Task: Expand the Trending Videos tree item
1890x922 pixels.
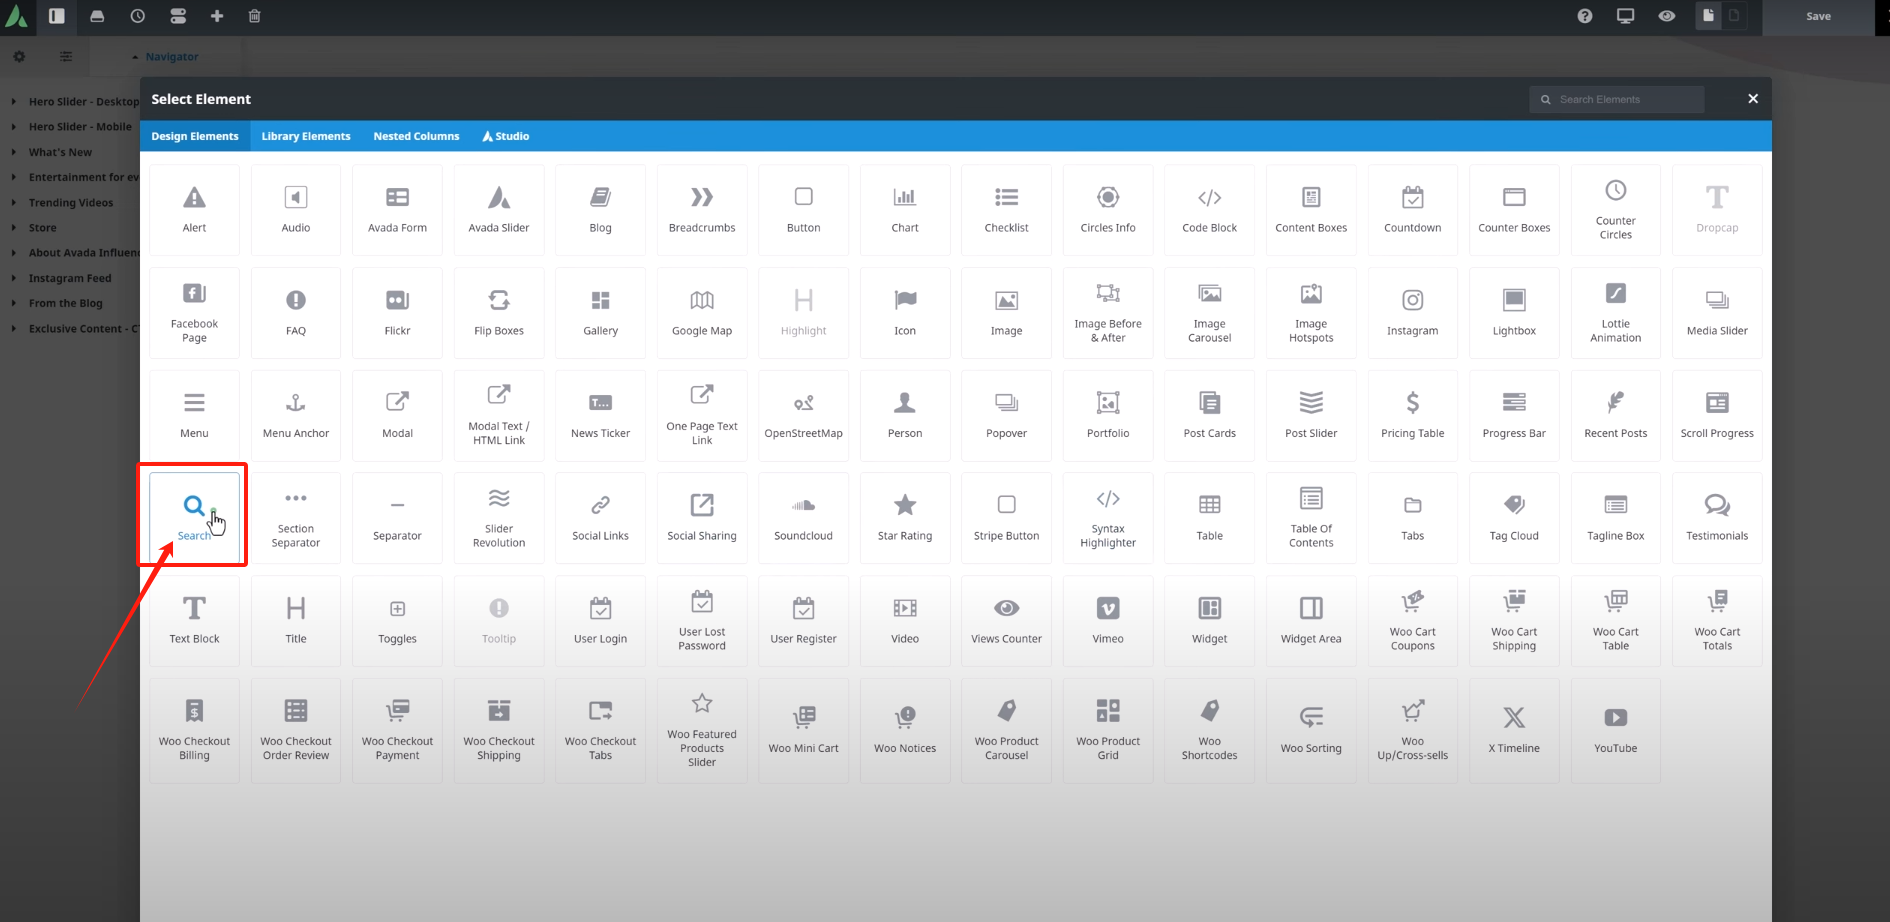Action: [x=14, y=203]
